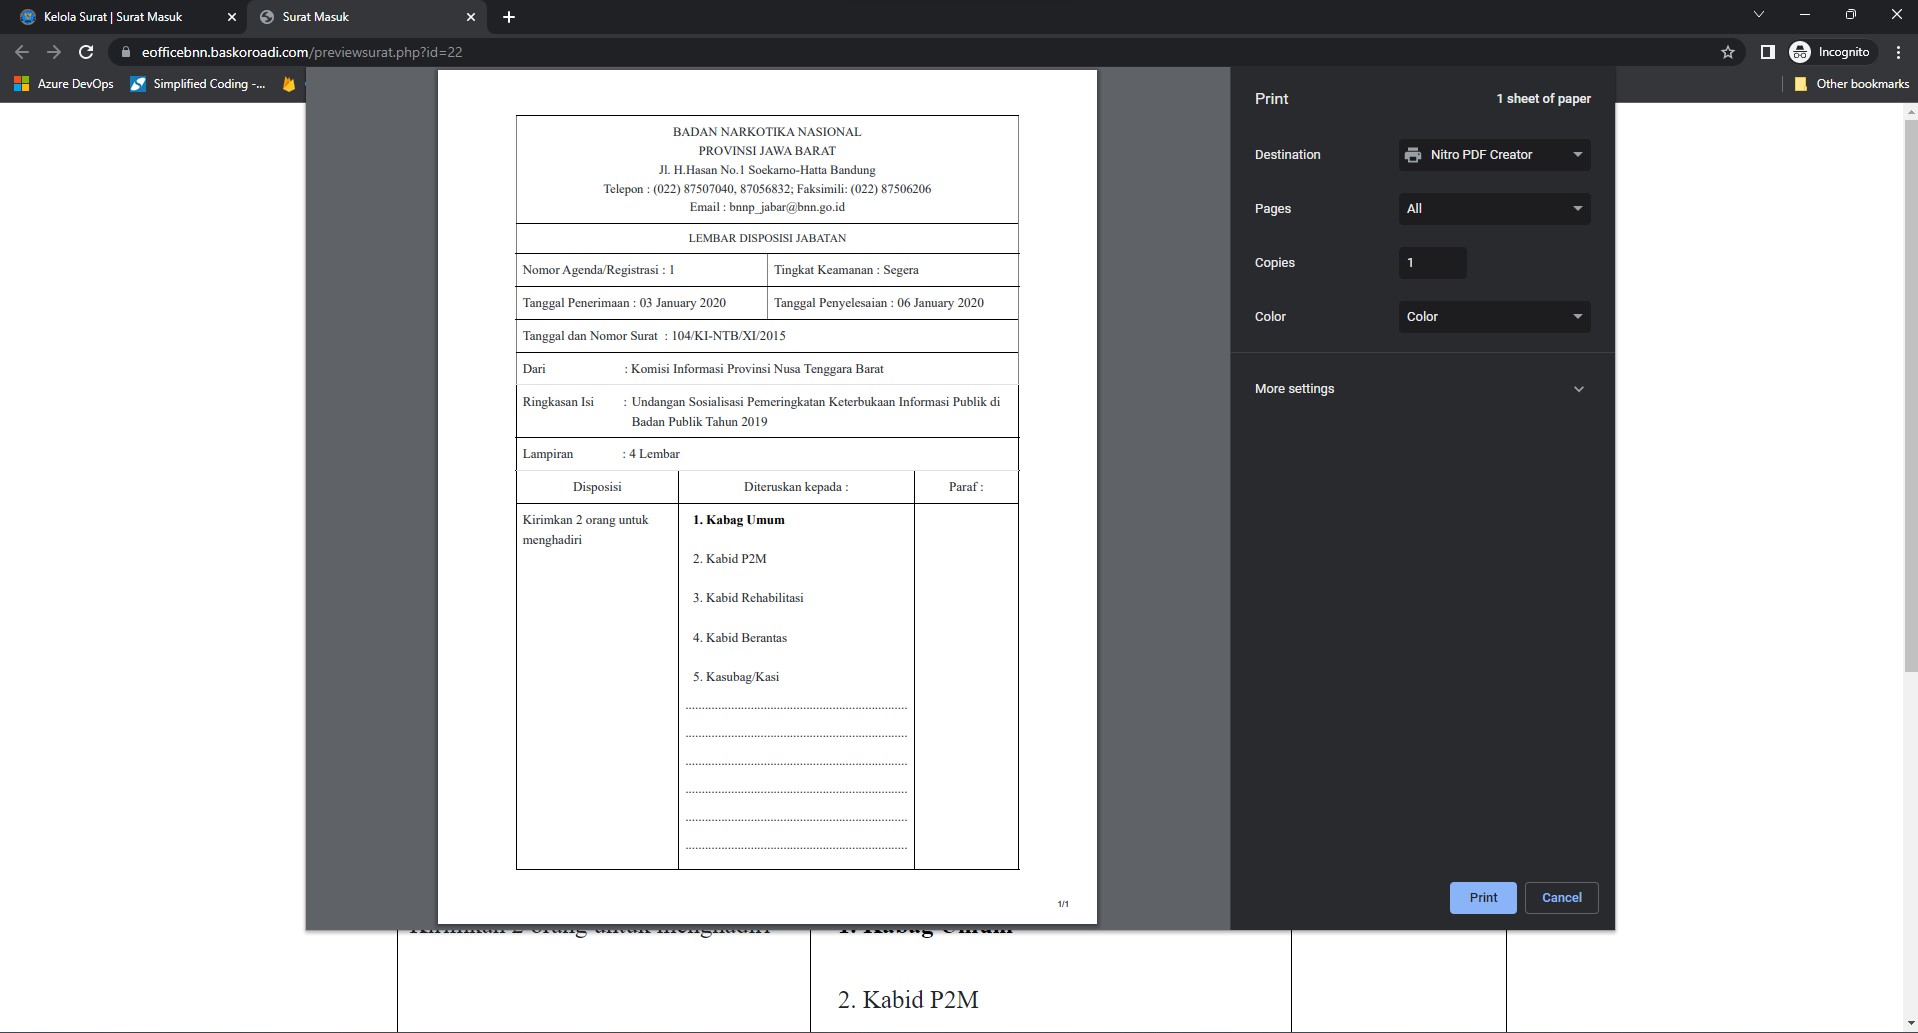Open the Pages dropdown set to All
The image size is (1918, 1033).
[x=1494, y=209]
